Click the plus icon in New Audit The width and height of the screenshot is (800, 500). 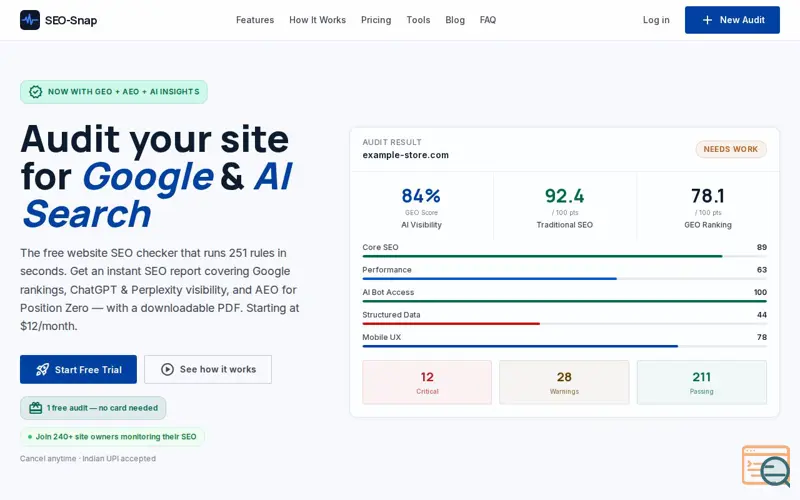point(707,20)
